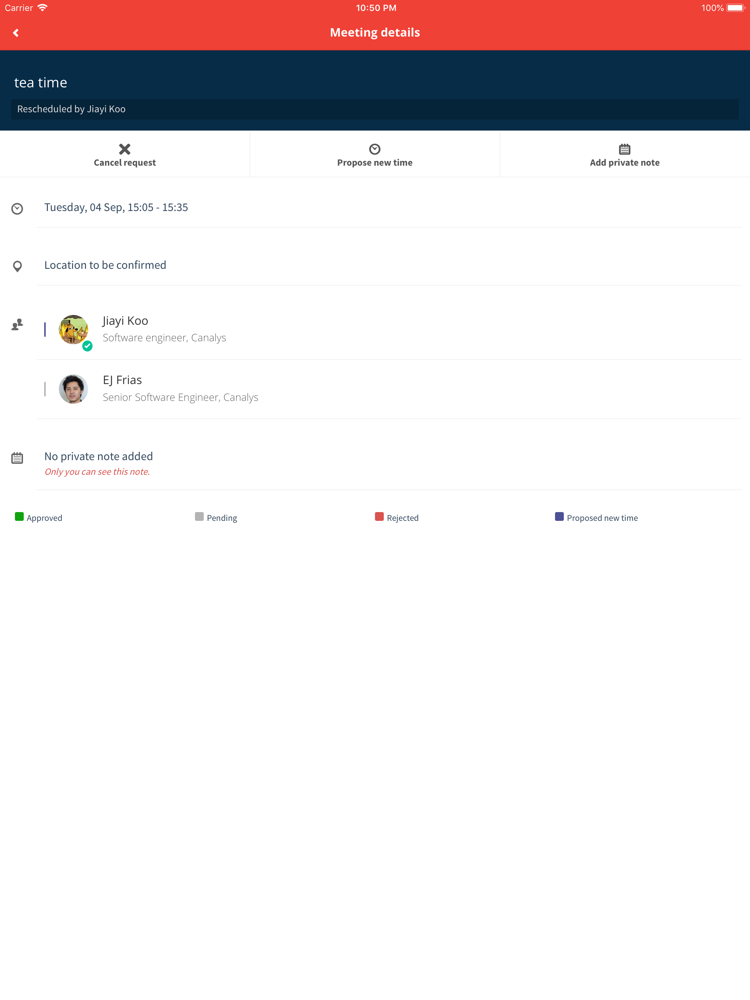This screenshot has height=1000, width=750.
Task: Tap the Propose new time clock icon
Action: point(375,149)
